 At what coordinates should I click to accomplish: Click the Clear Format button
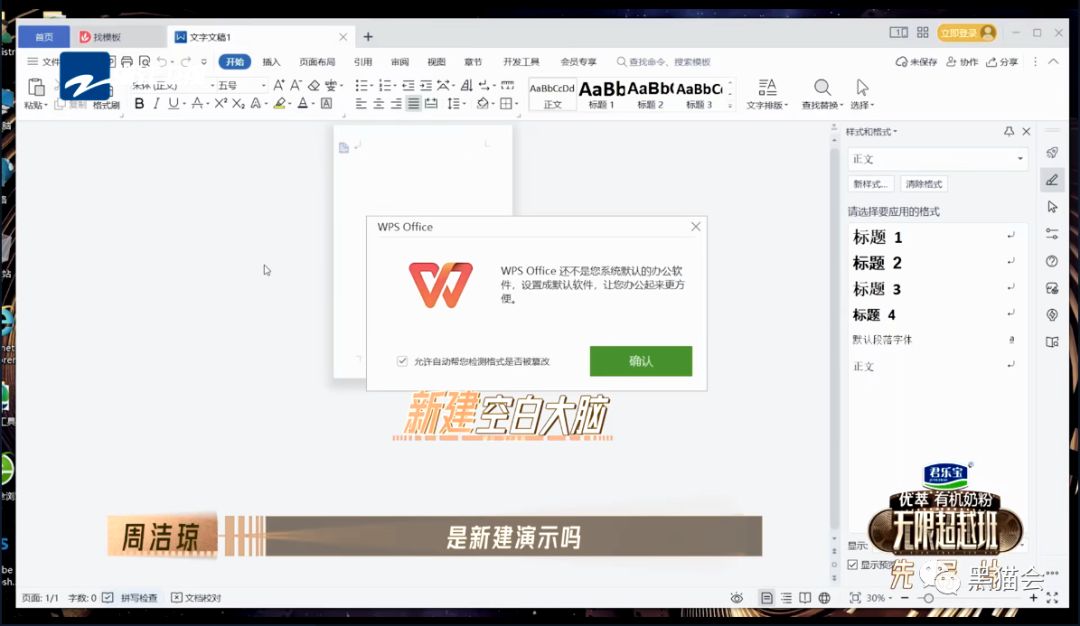point(924,184)
